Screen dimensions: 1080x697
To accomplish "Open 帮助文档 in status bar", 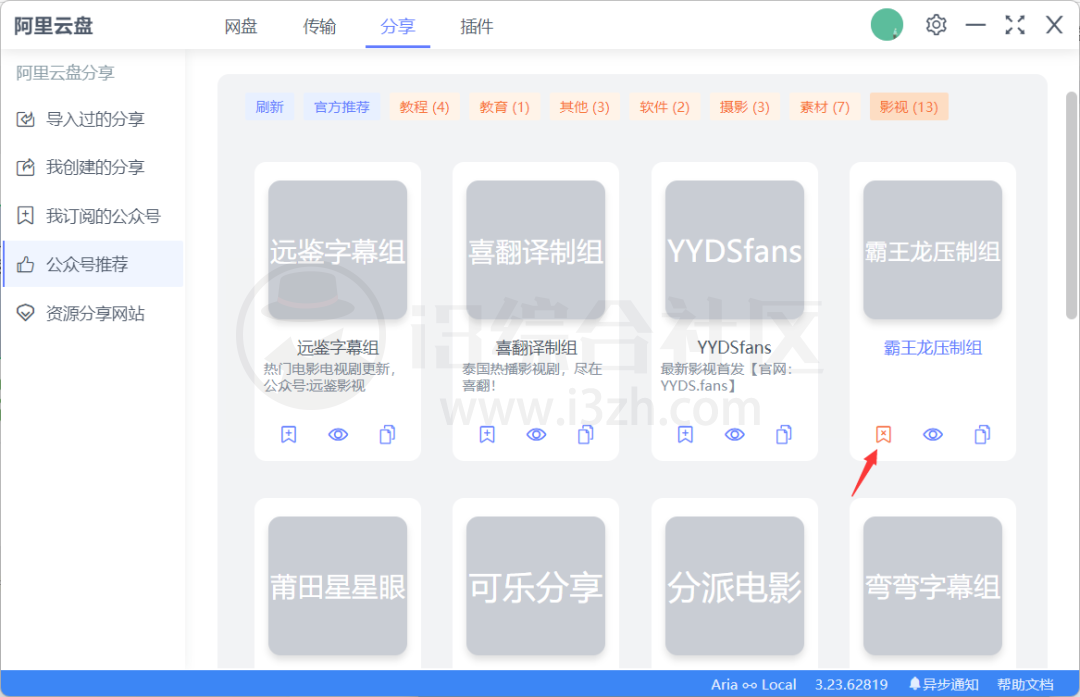I will coord(1026,685).
